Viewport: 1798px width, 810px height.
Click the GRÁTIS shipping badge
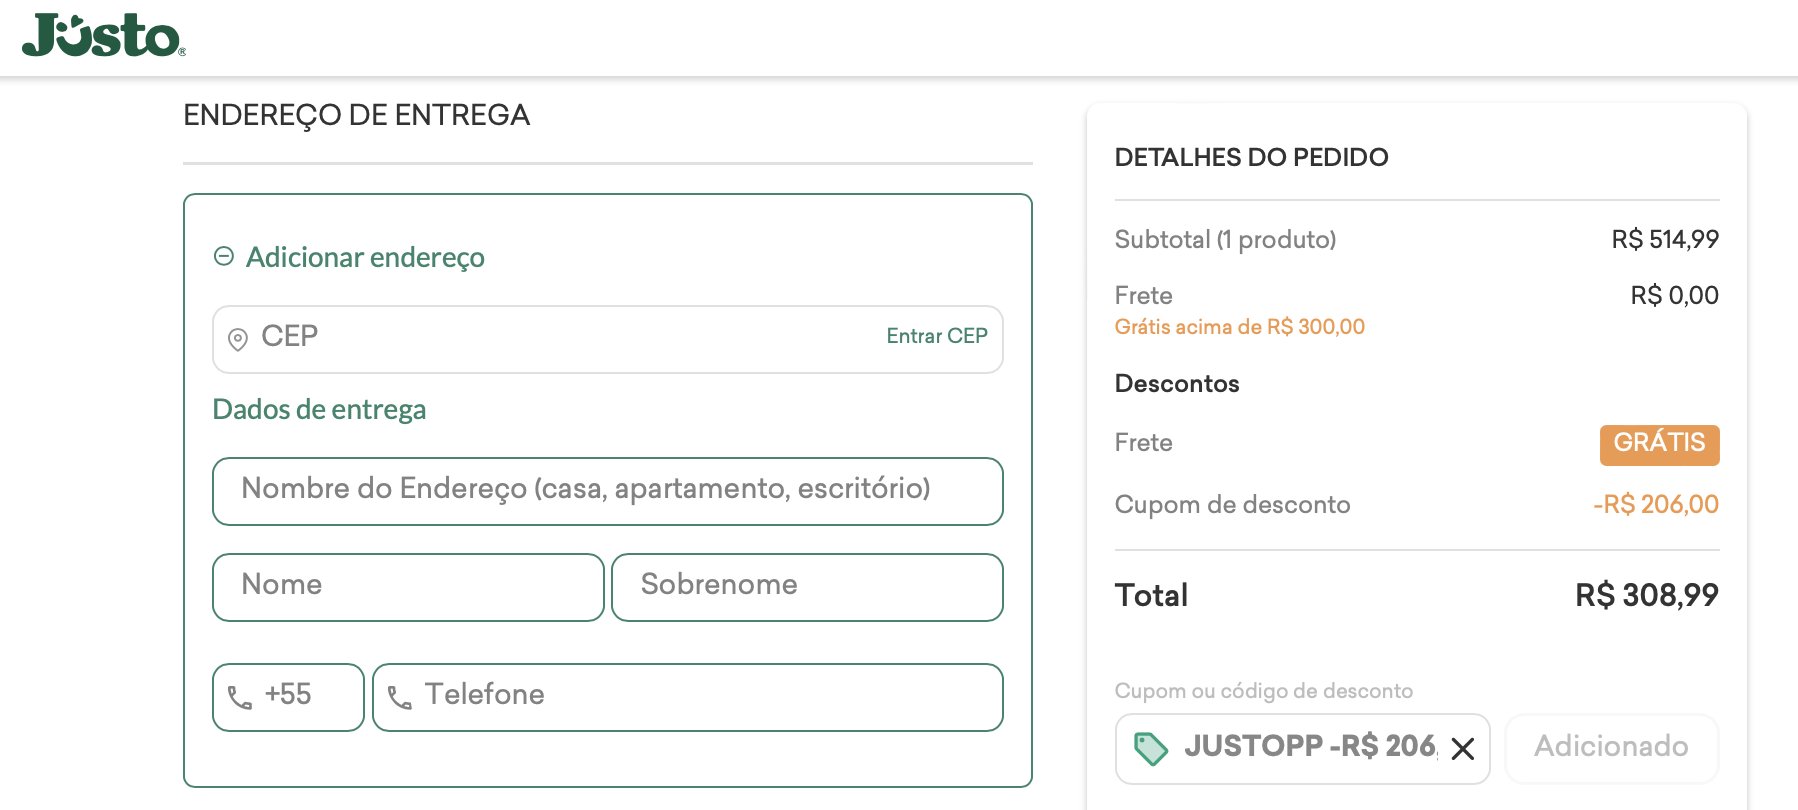pos(1659,444)
